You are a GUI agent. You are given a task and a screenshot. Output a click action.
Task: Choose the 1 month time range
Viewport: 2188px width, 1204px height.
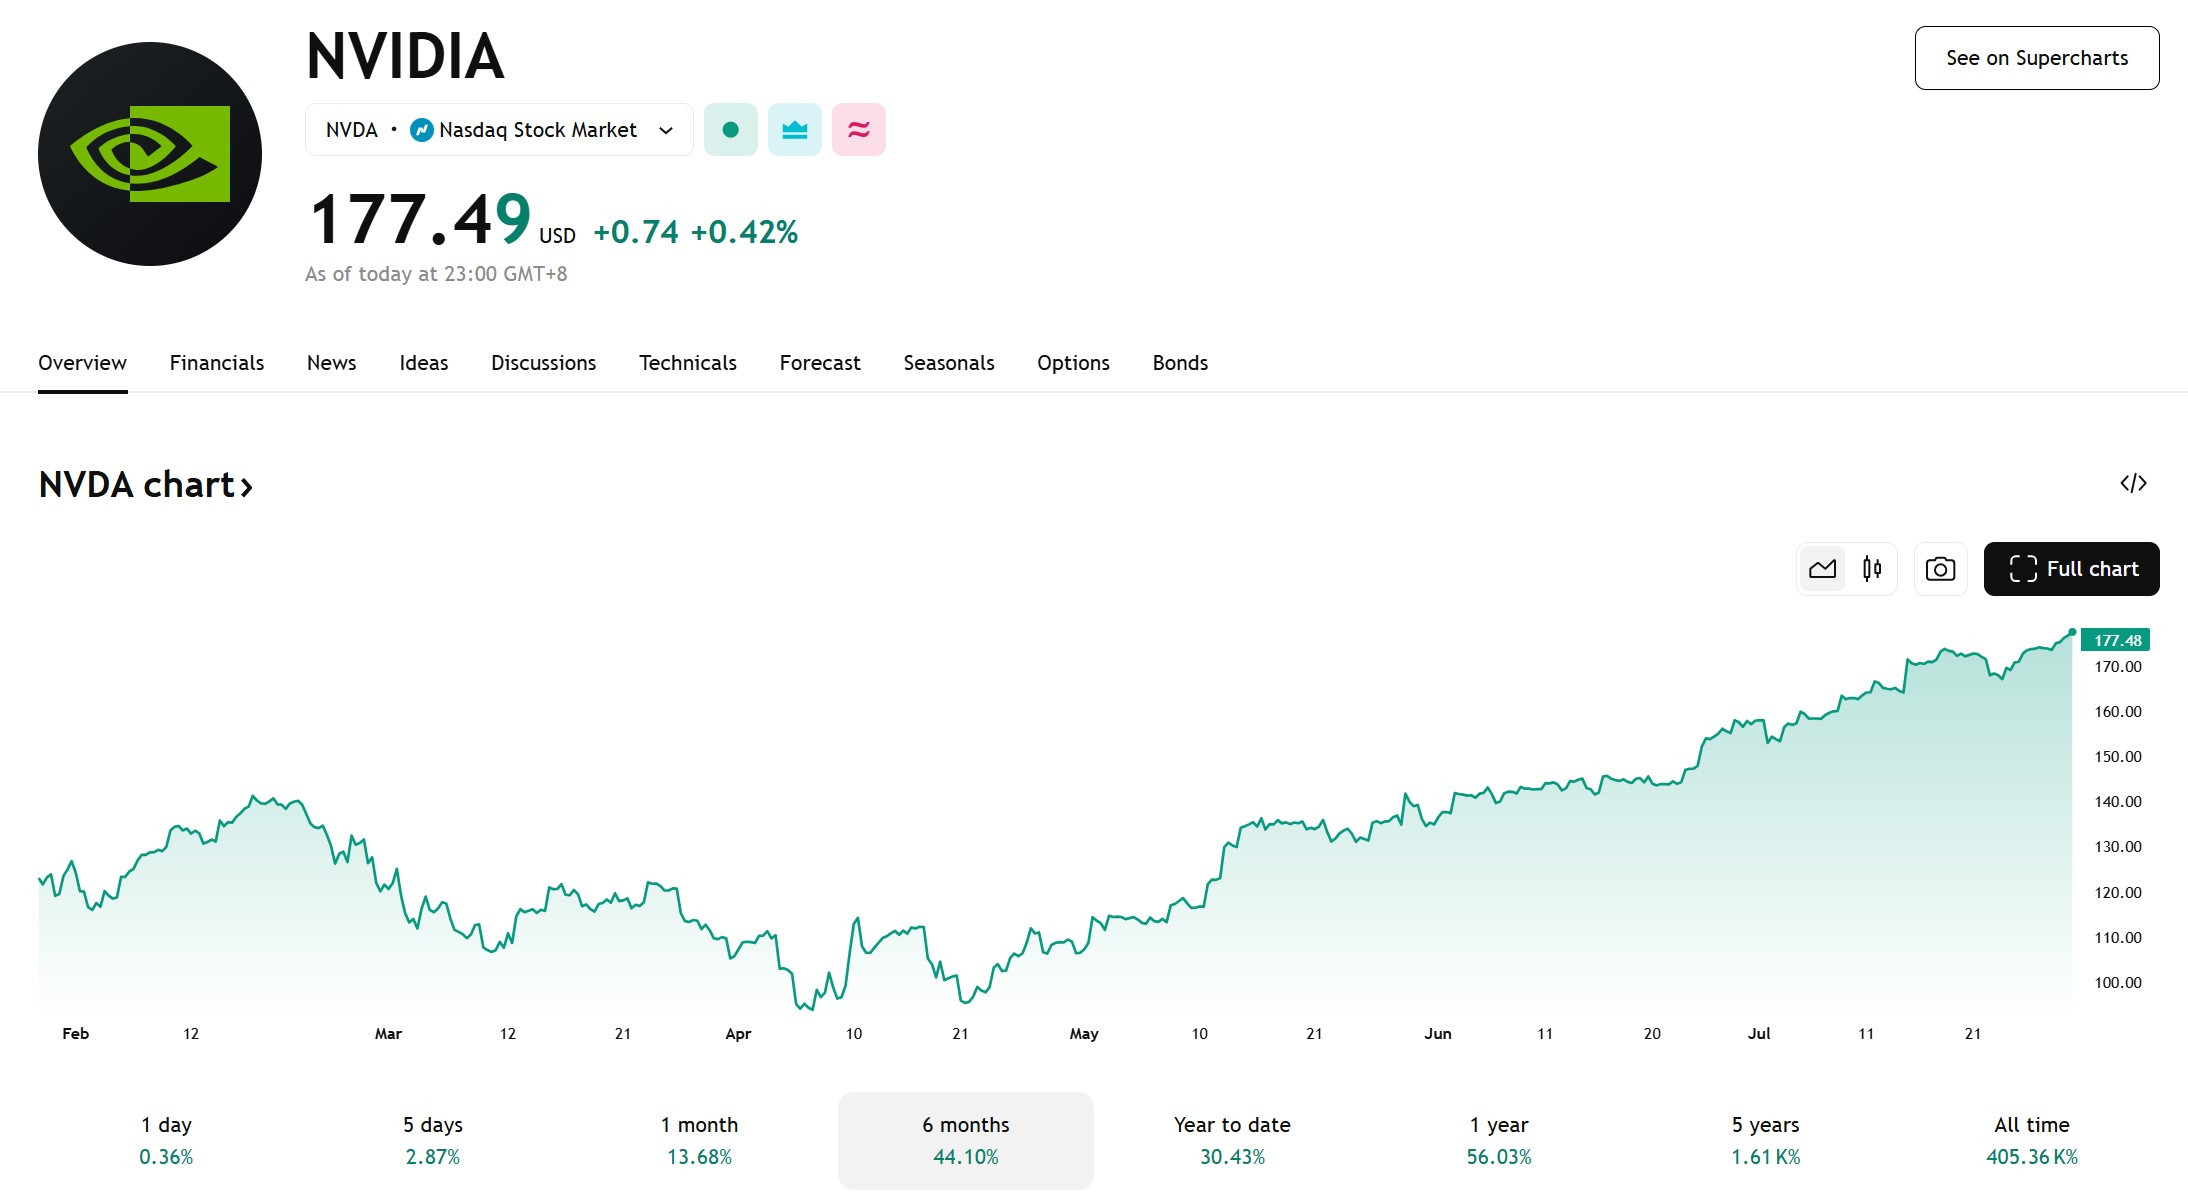(x=699, y=1140)
